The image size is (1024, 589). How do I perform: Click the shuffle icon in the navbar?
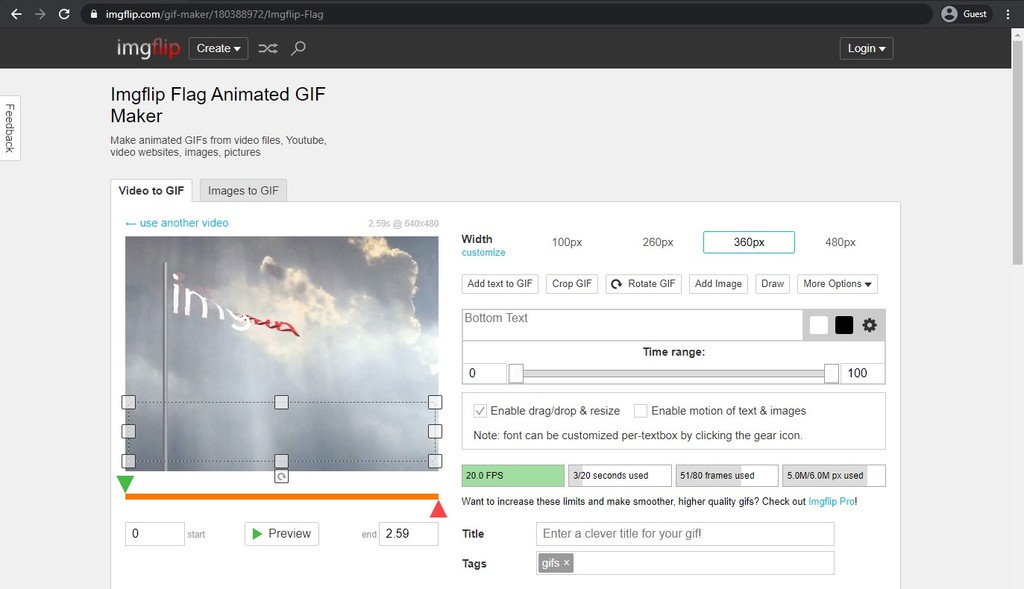pyautogui.click(x=267, y=48)
